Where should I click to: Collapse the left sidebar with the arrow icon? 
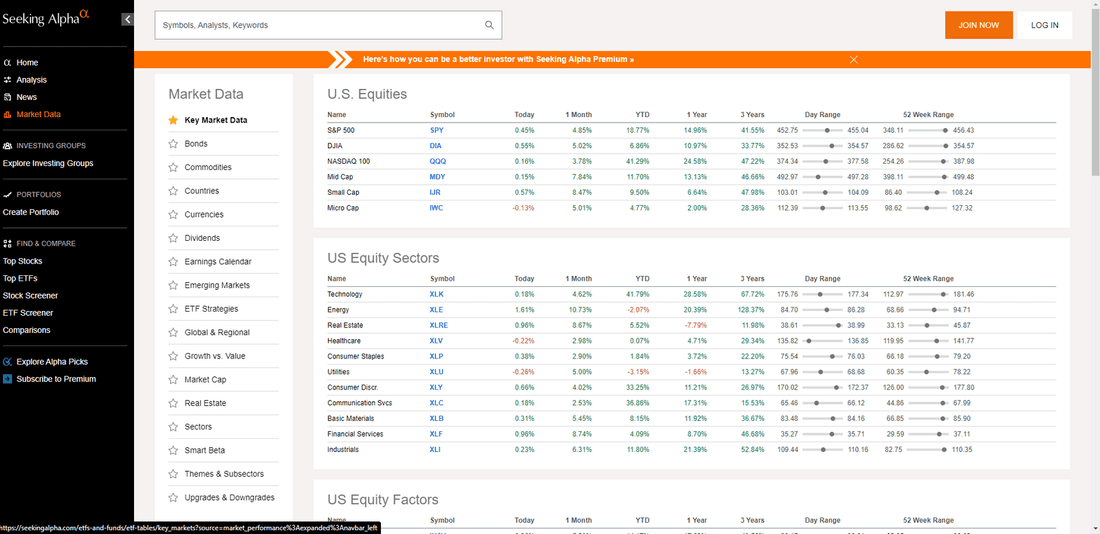[127, 20]
